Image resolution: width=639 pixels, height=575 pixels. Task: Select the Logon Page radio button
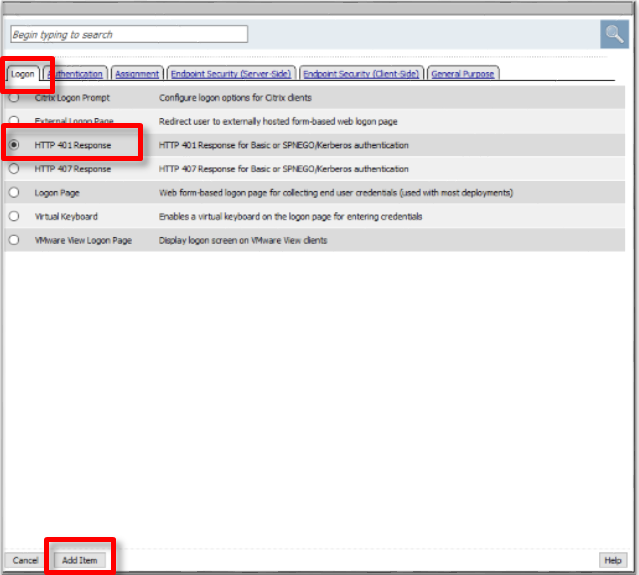click(x=14, y=192)
